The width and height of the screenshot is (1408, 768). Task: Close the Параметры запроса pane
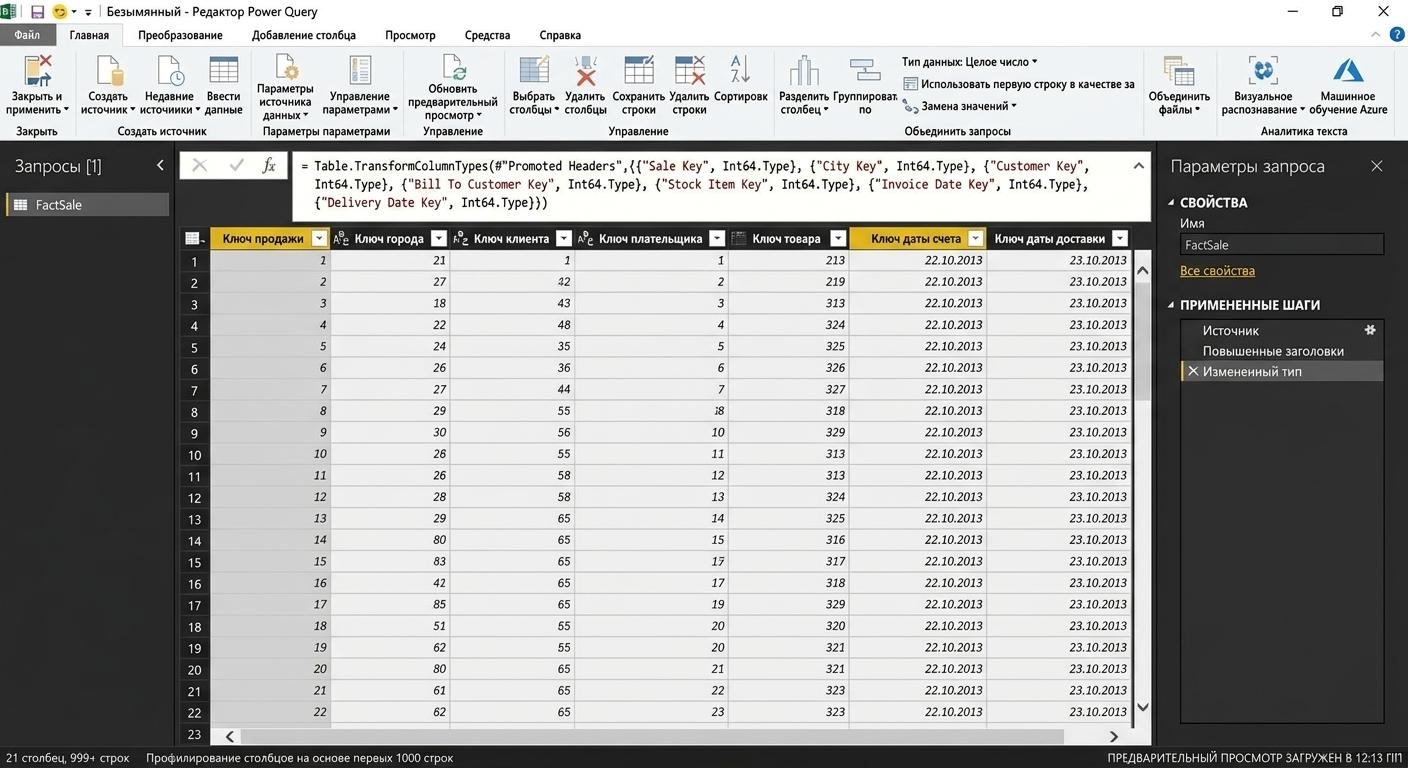pyautogui.click(x=1377, y=166)
